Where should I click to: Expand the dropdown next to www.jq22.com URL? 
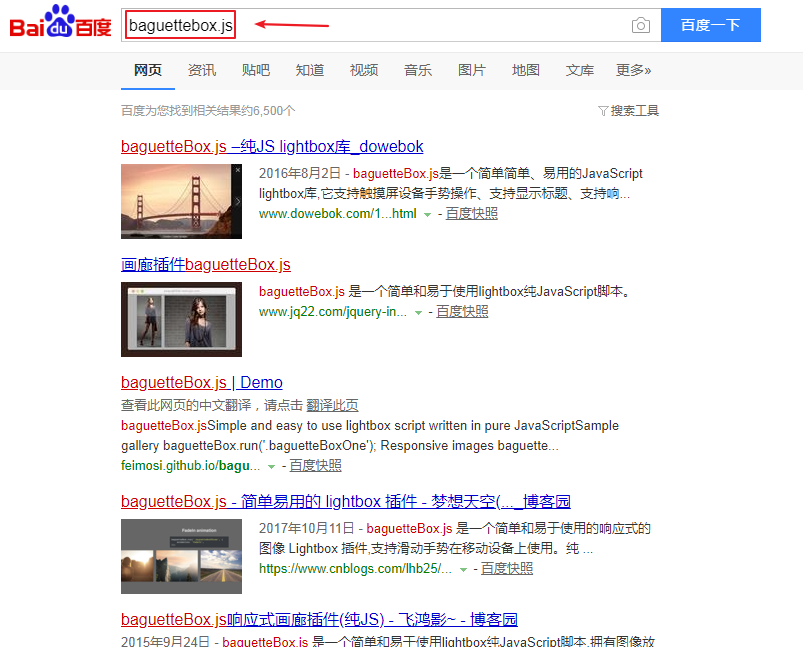click(x=417, y=311)
